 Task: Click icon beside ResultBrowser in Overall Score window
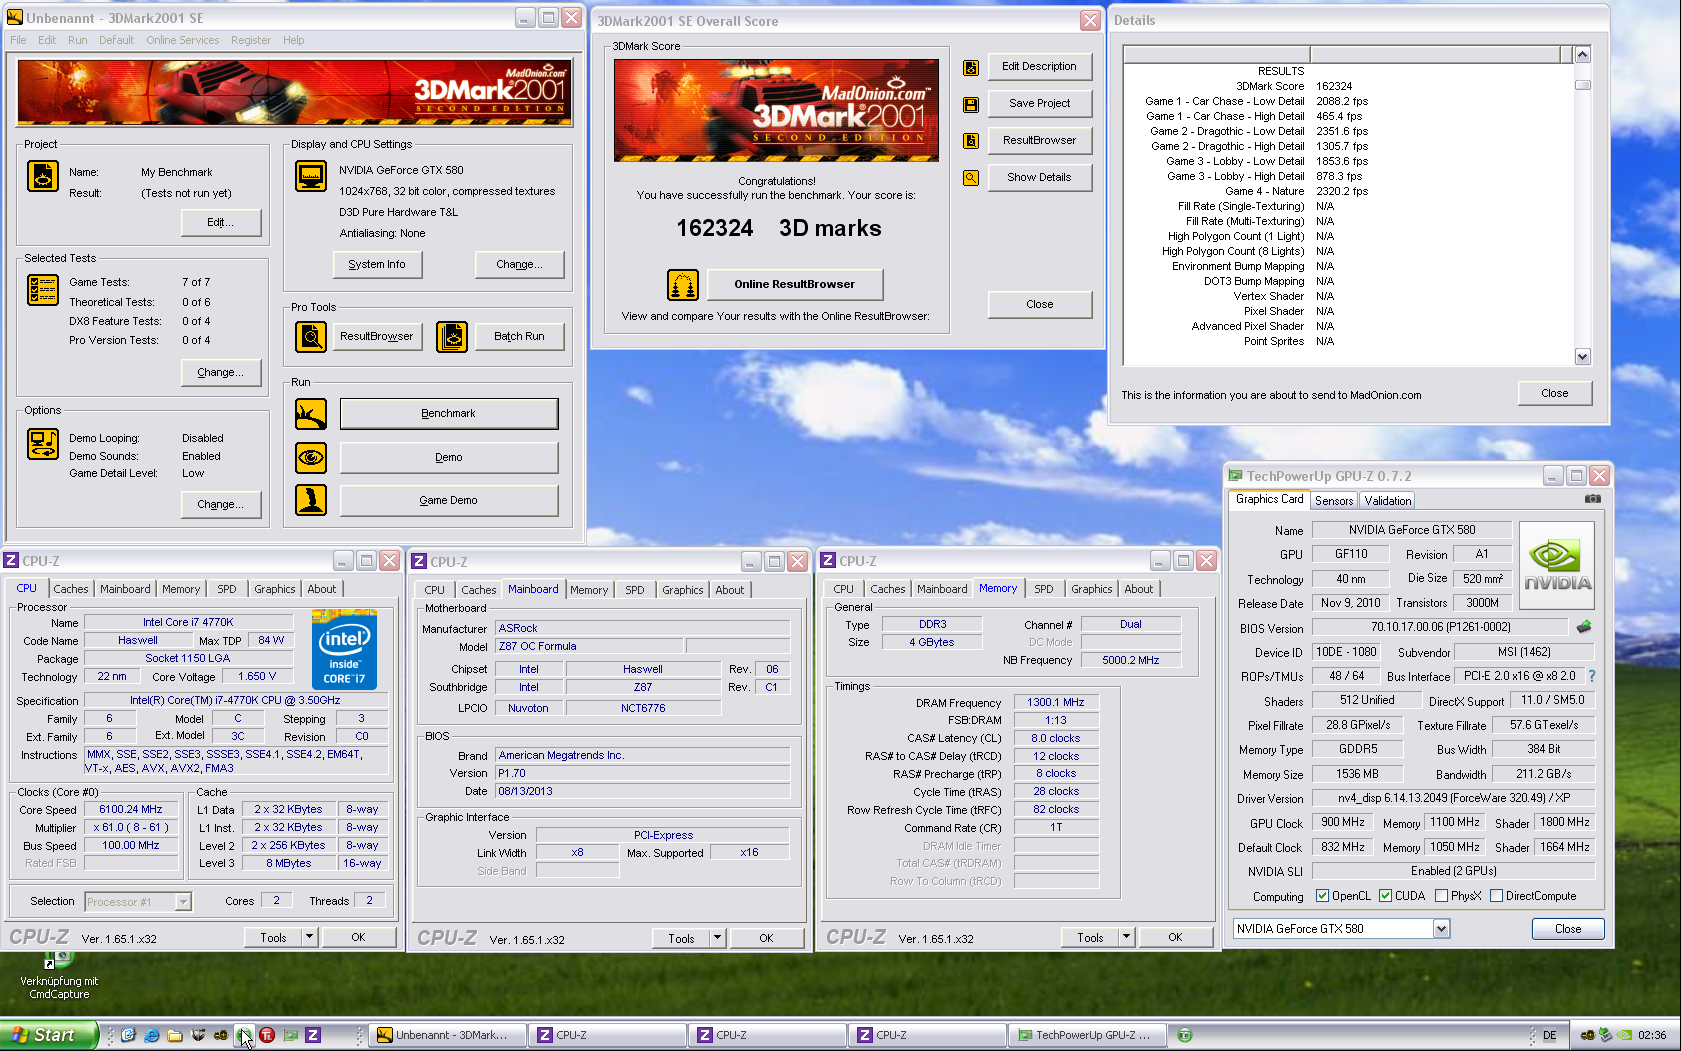click(970, 141)
